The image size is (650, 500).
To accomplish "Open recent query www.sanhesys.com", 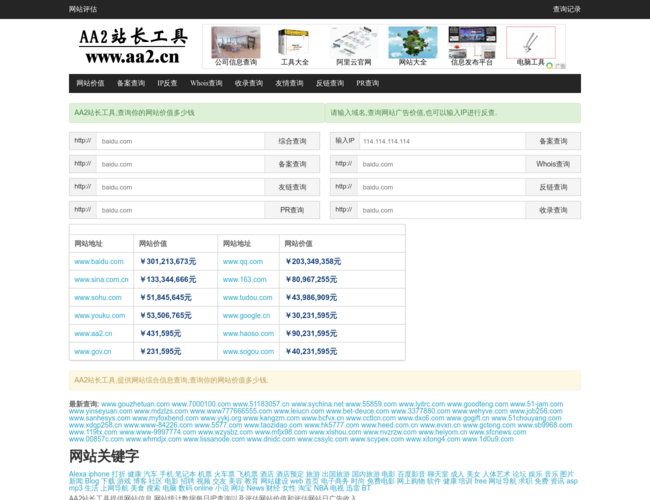I will tap(99, 418).
